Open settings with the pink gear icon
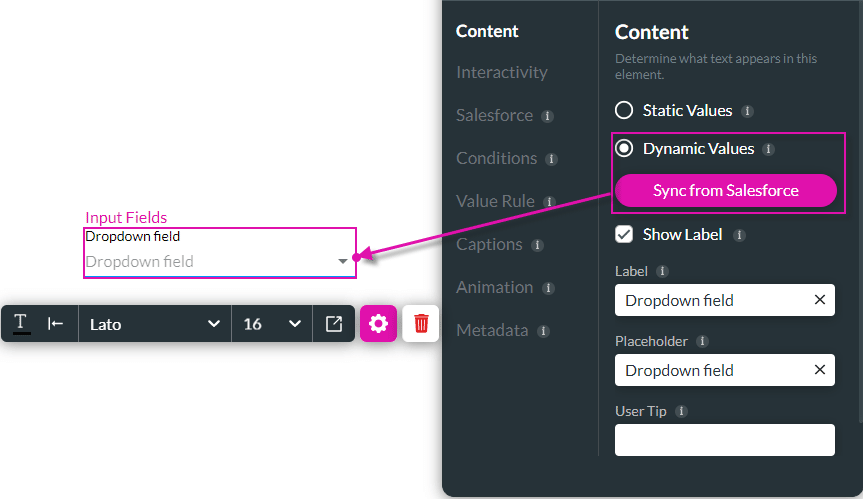 click(378, 323)
